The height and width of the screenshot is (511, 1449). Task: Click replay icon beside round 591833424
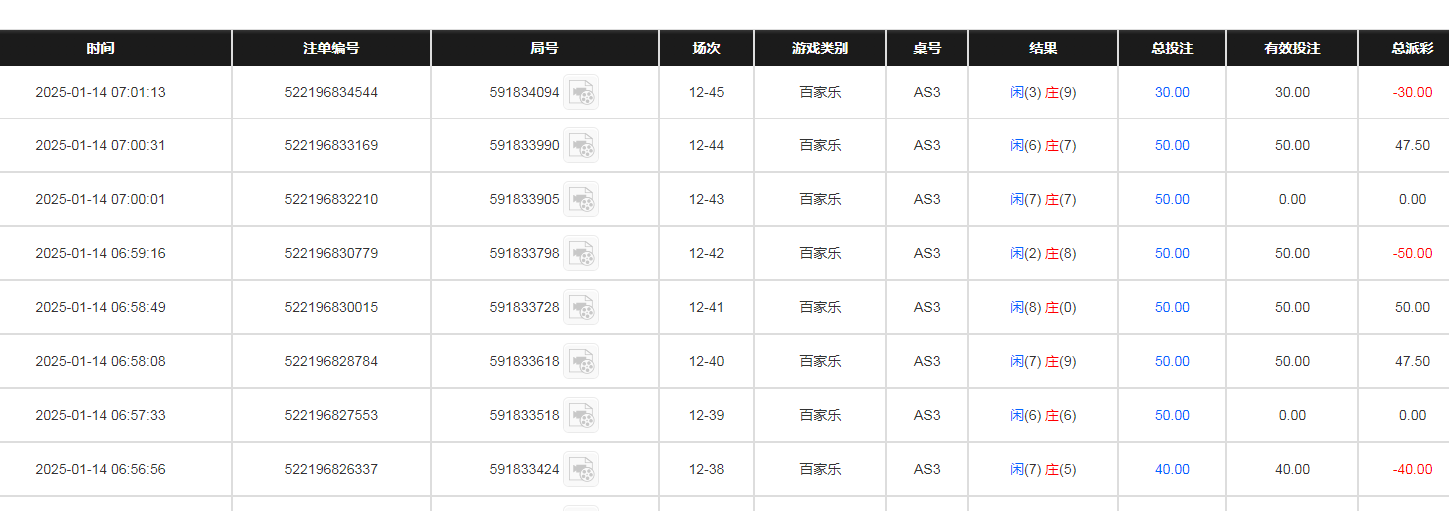[x=581, y=469]
